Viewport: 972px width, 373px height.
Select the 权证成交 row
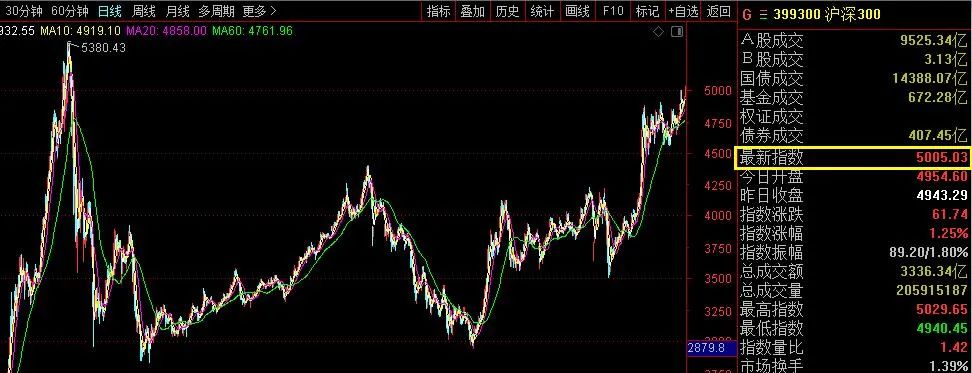[854, 116]
